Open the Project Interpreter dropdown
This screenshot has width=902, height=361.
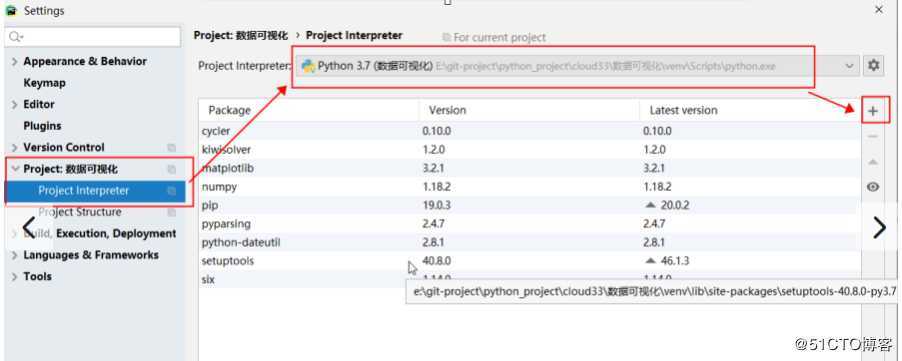[x=850, y=66]
